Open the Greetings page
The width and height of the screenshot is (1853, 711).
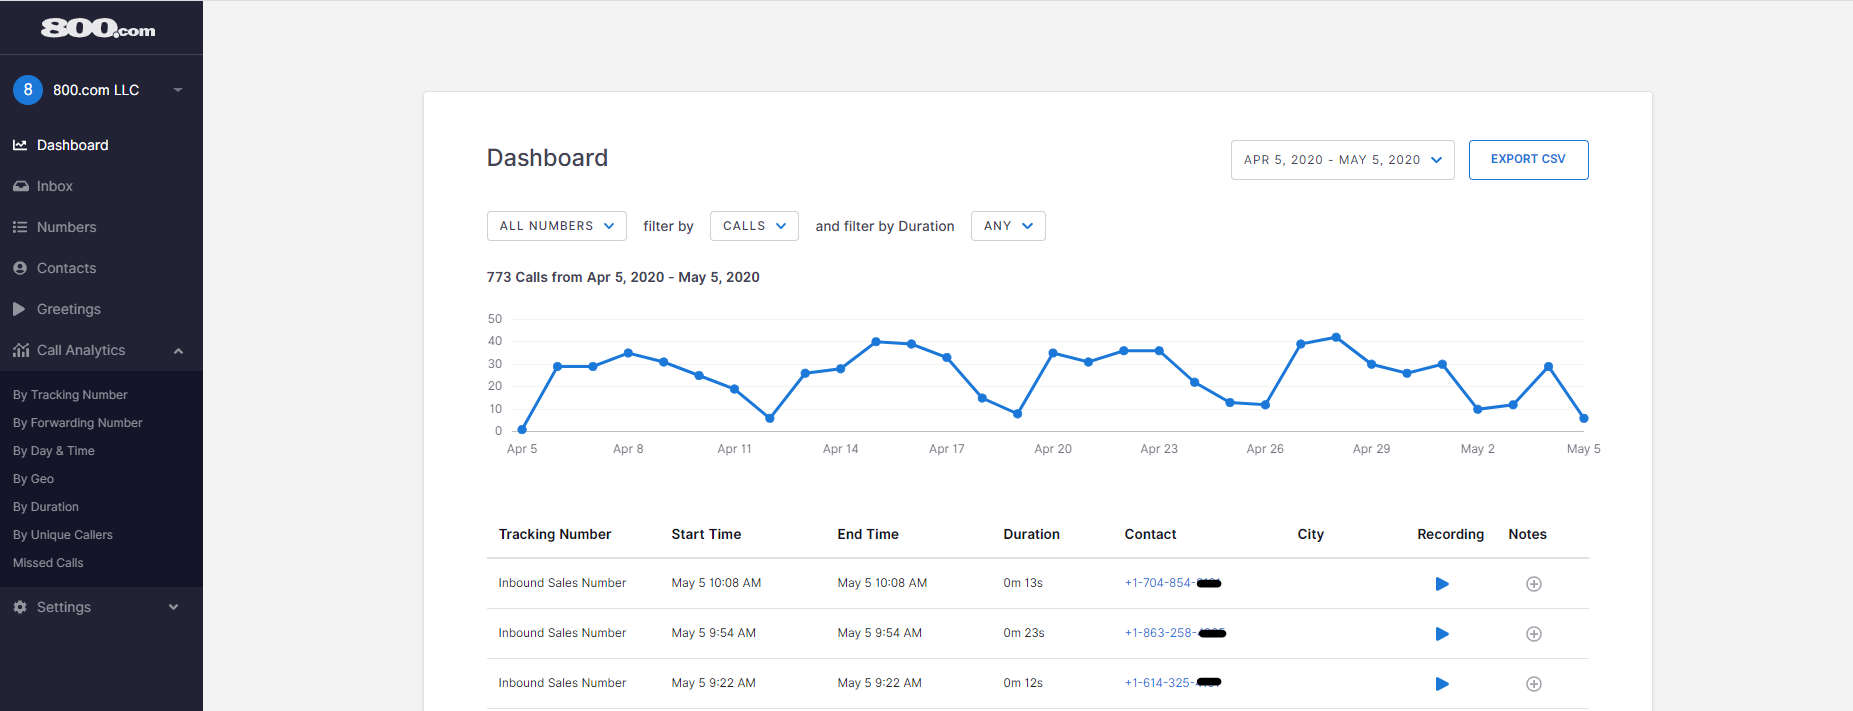pyautogui.click(x=68, y=309)
